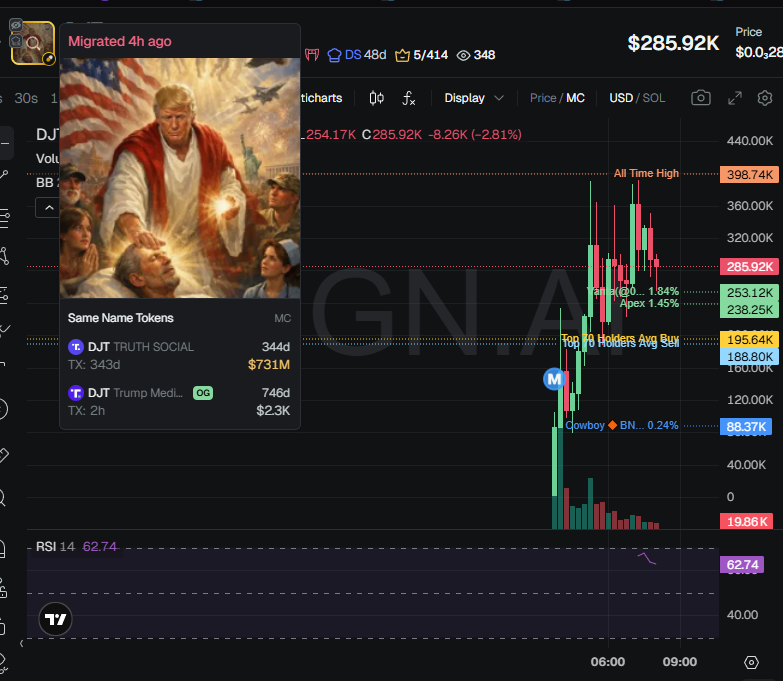The width and height of the screenshot is (783, 681).
Task: Click the green 238.25K price tag
Action: click(x=749, y=310)
